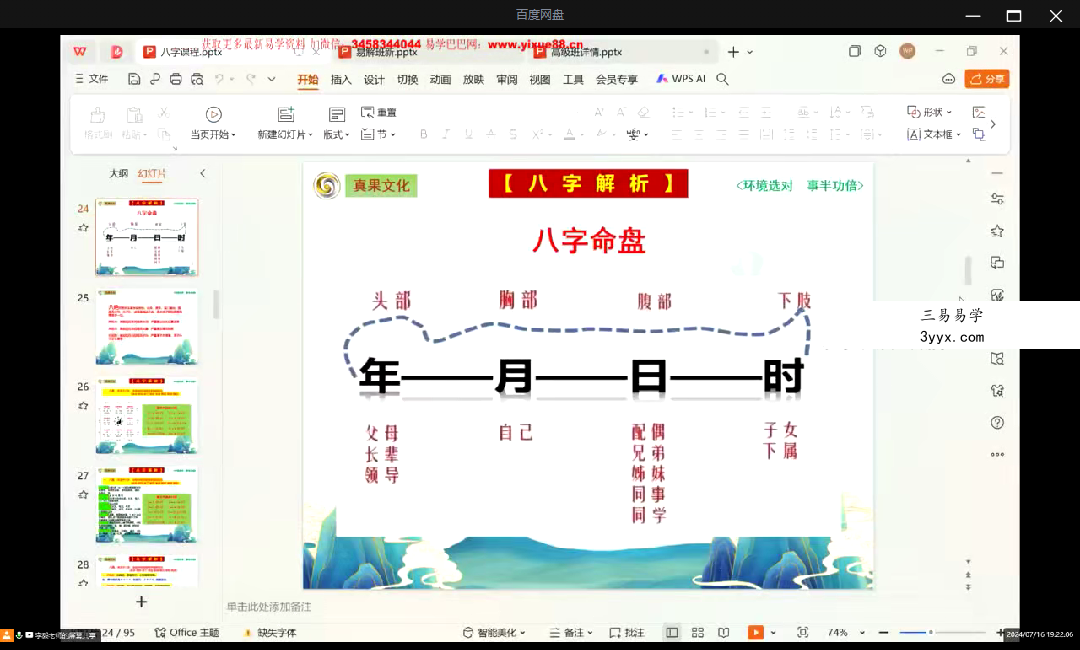Screen dimensions: 1080x650
Task: Click the Undo arrow
Action: click(219, 79)
